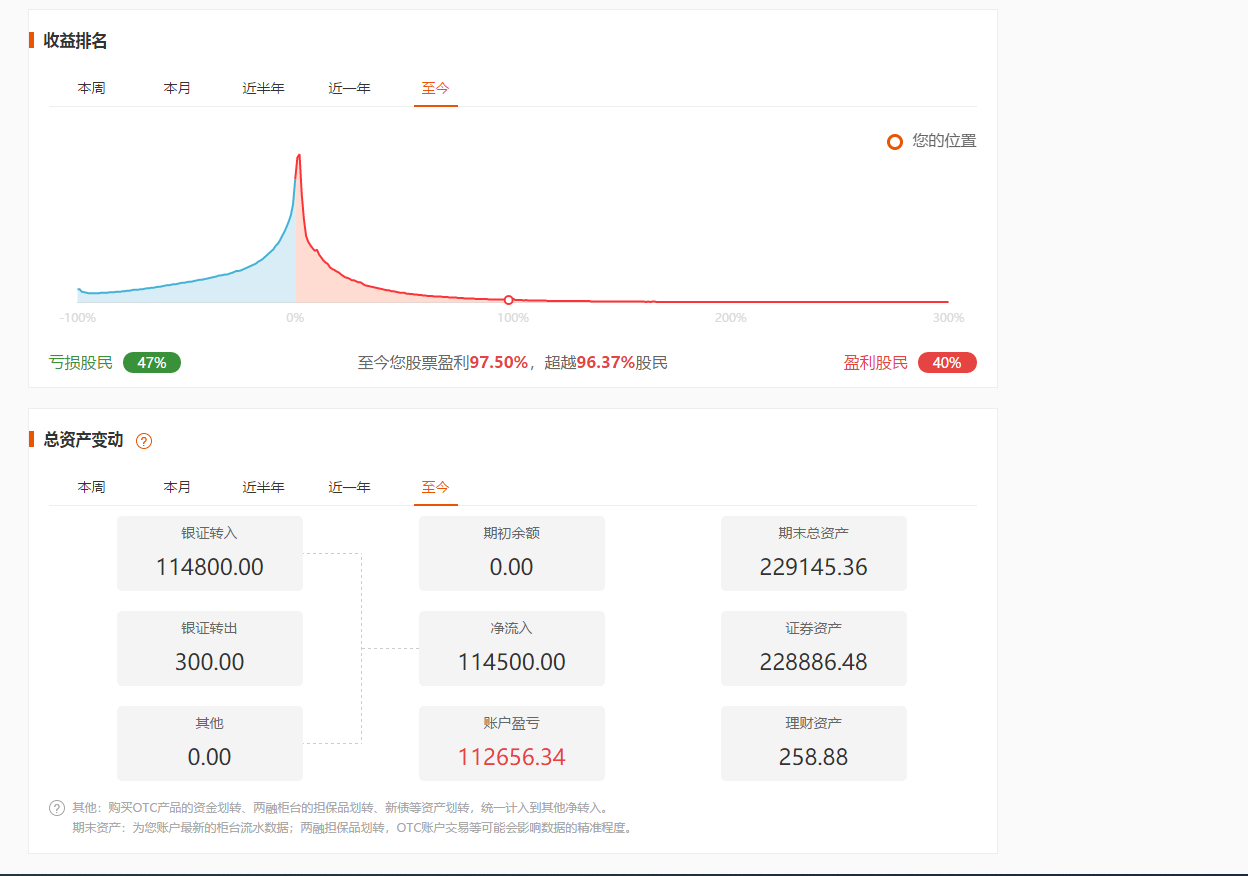The width and height of the screenshot is (1248, 876).
Task: Click the 100% axis label on chart
Action: point(513,318)
